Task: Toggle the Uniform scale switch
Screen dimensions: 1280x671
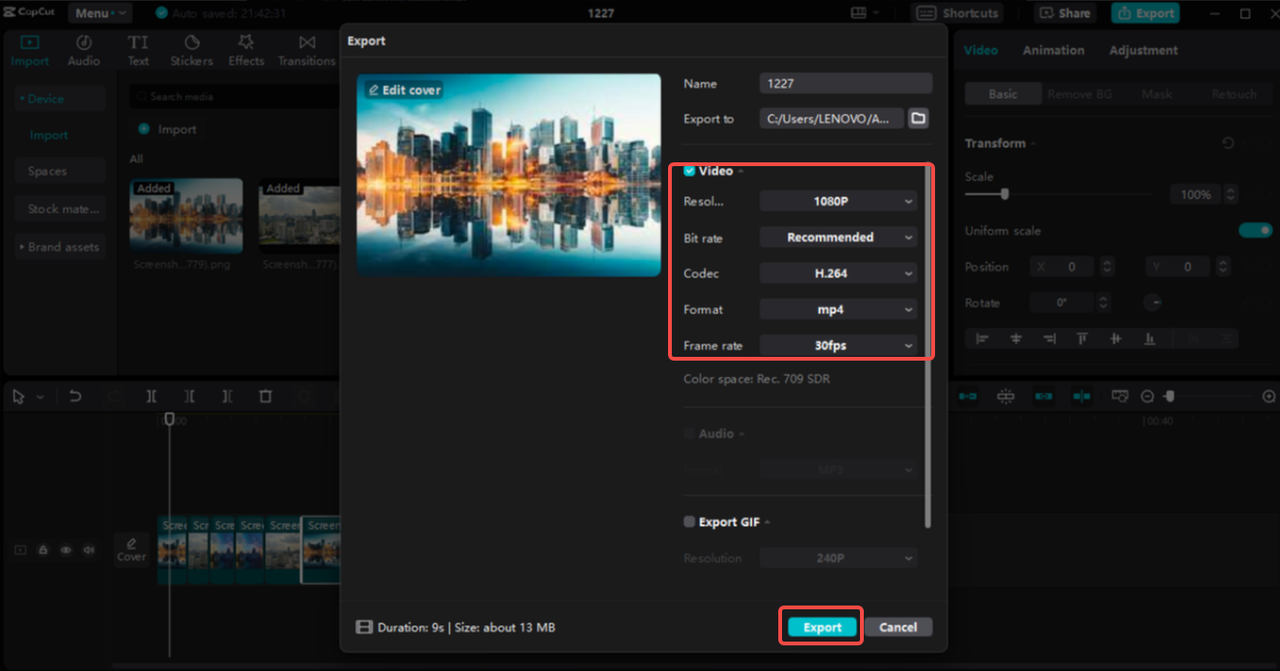Action: coord(1255,230)
